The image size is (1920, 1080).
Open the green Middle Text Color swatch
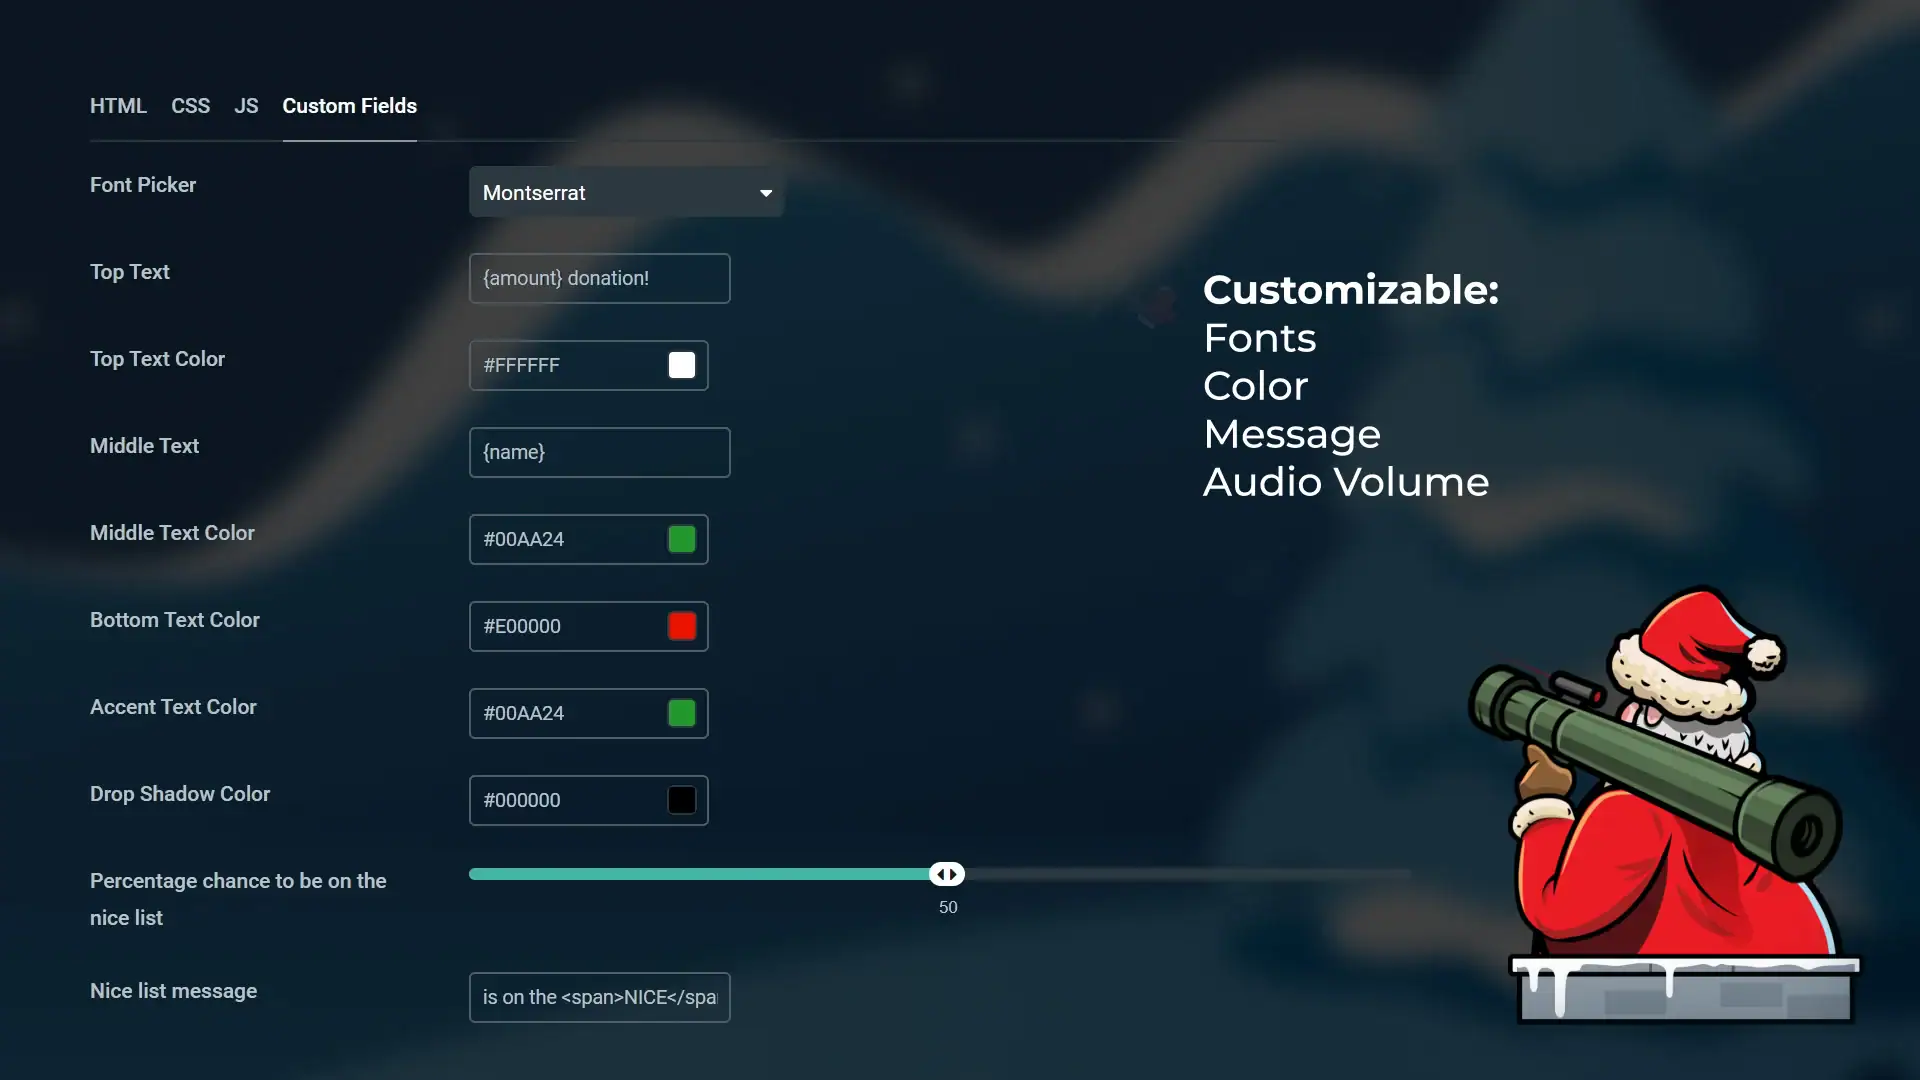pyautogui.click(x=682, y=539)
